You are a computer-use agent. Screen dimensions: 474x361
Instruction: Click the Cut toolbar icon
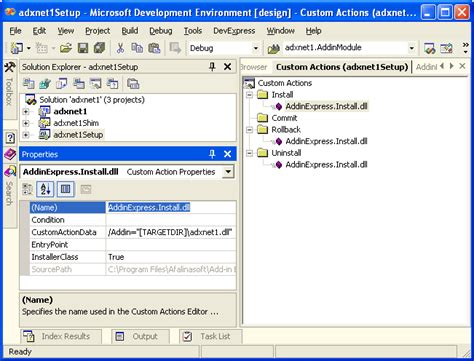point(120,48)
